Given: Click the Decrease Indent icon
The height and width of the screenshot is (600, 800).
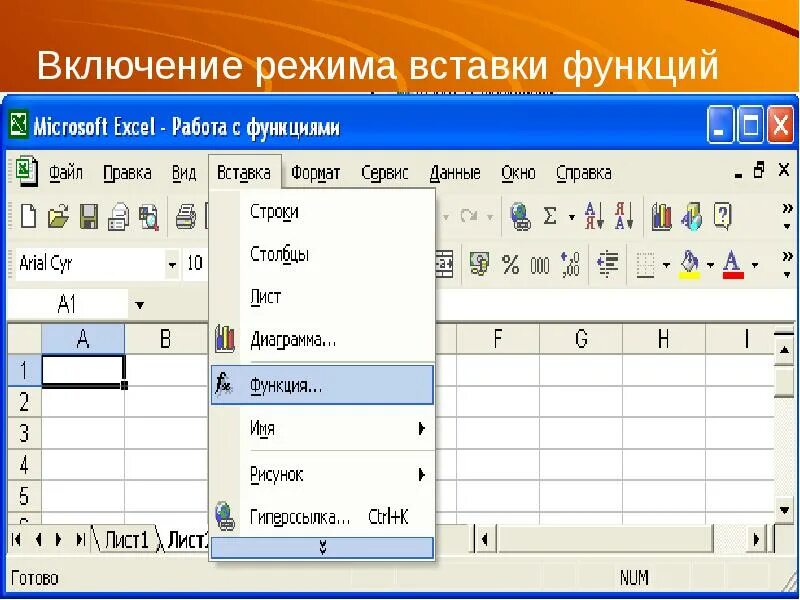Looking at the screenshot, I should coord(608,264).
